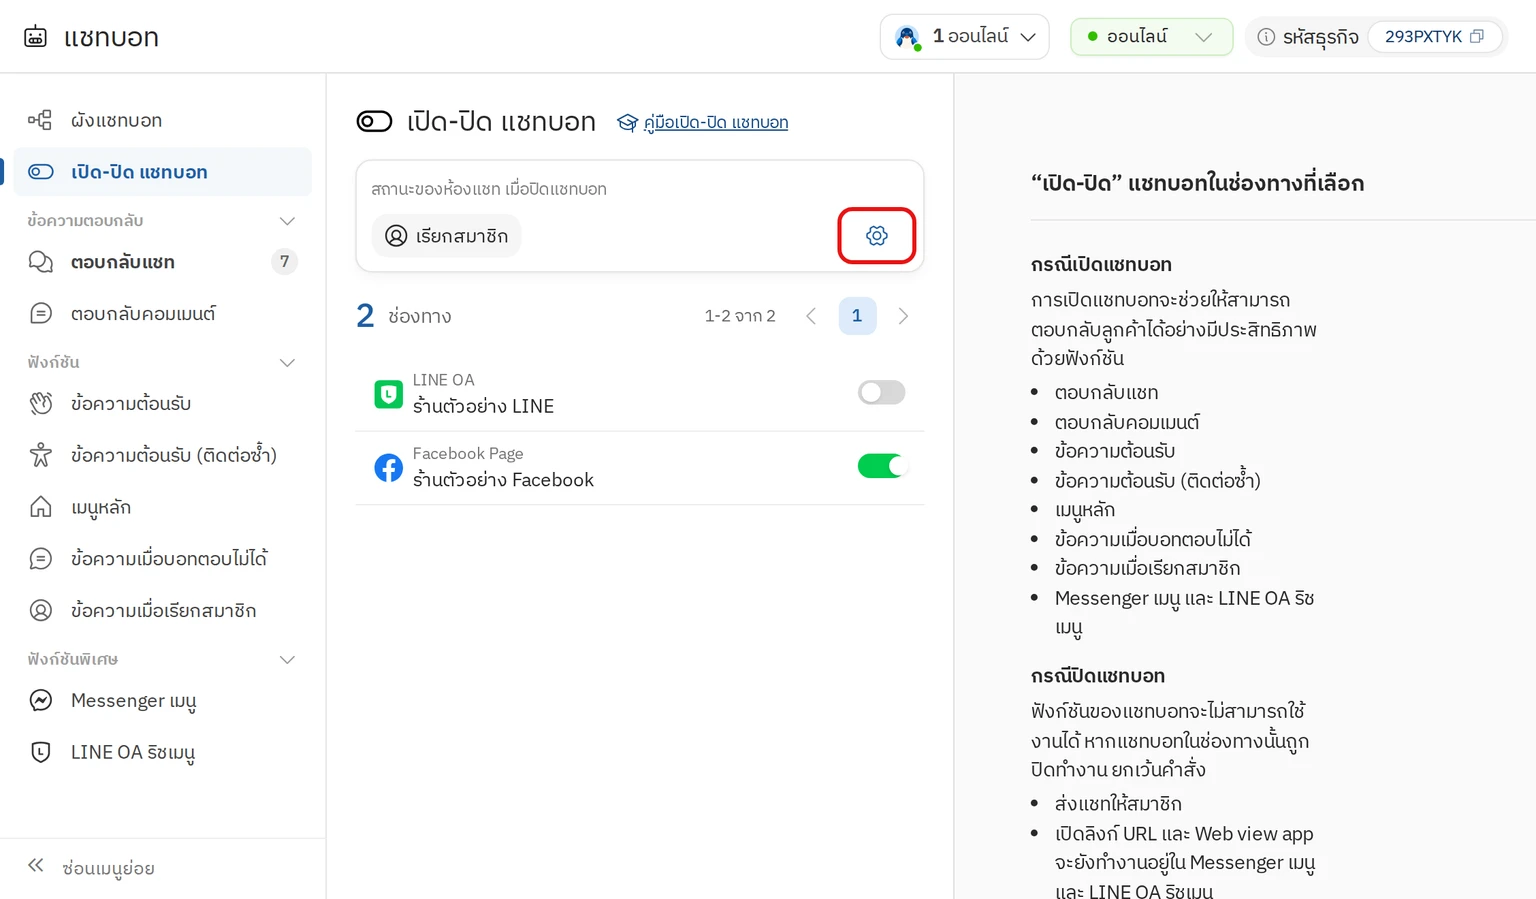Open LINE OA ริชเมนู in sidebar
The image size is (1536, 899).
(x=162, y=753)
